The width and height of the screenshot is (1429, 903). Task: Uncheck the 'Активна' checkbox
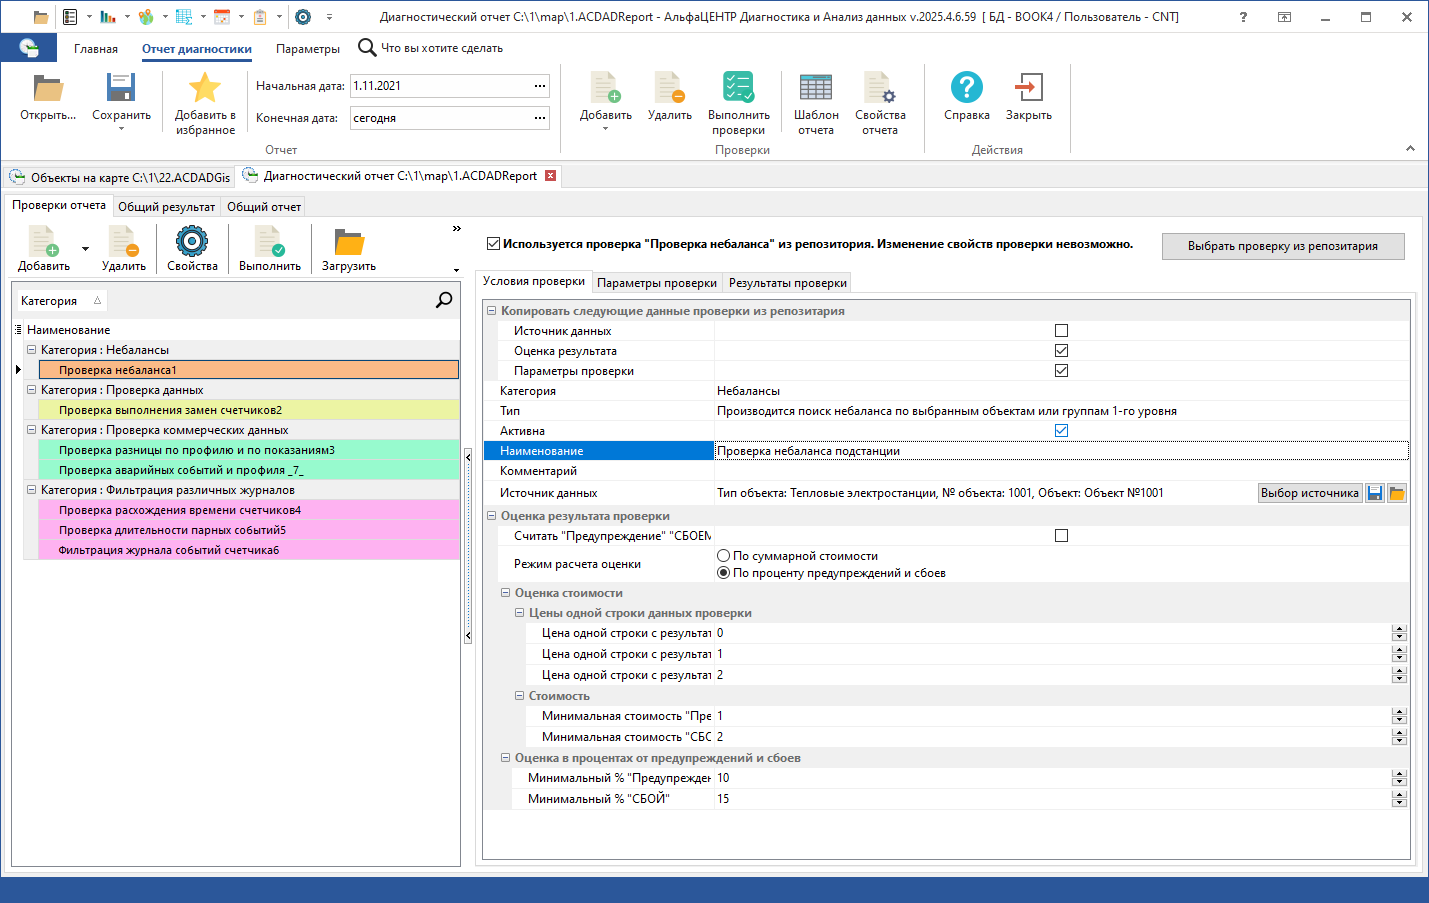(1061, 430)
